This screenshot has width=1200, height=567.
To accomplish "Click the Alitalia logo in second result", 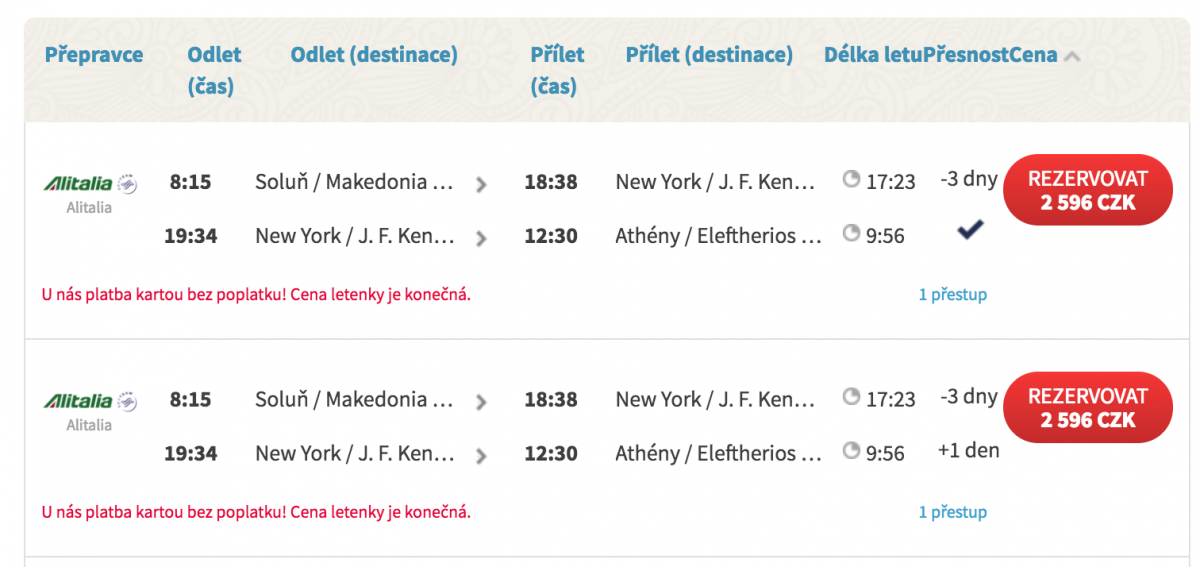I will (x=89, y=401).
